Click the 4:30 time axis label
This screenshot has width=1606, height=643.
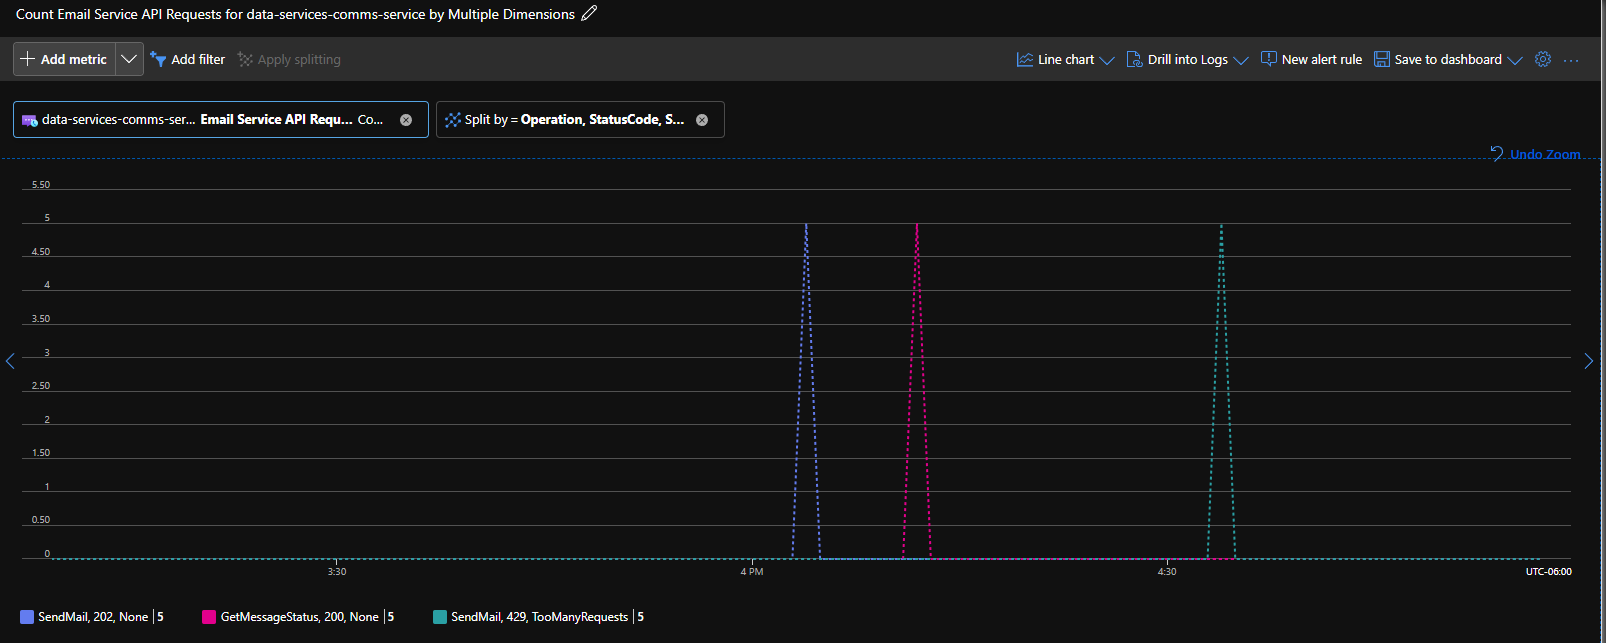pos(1167,572)
